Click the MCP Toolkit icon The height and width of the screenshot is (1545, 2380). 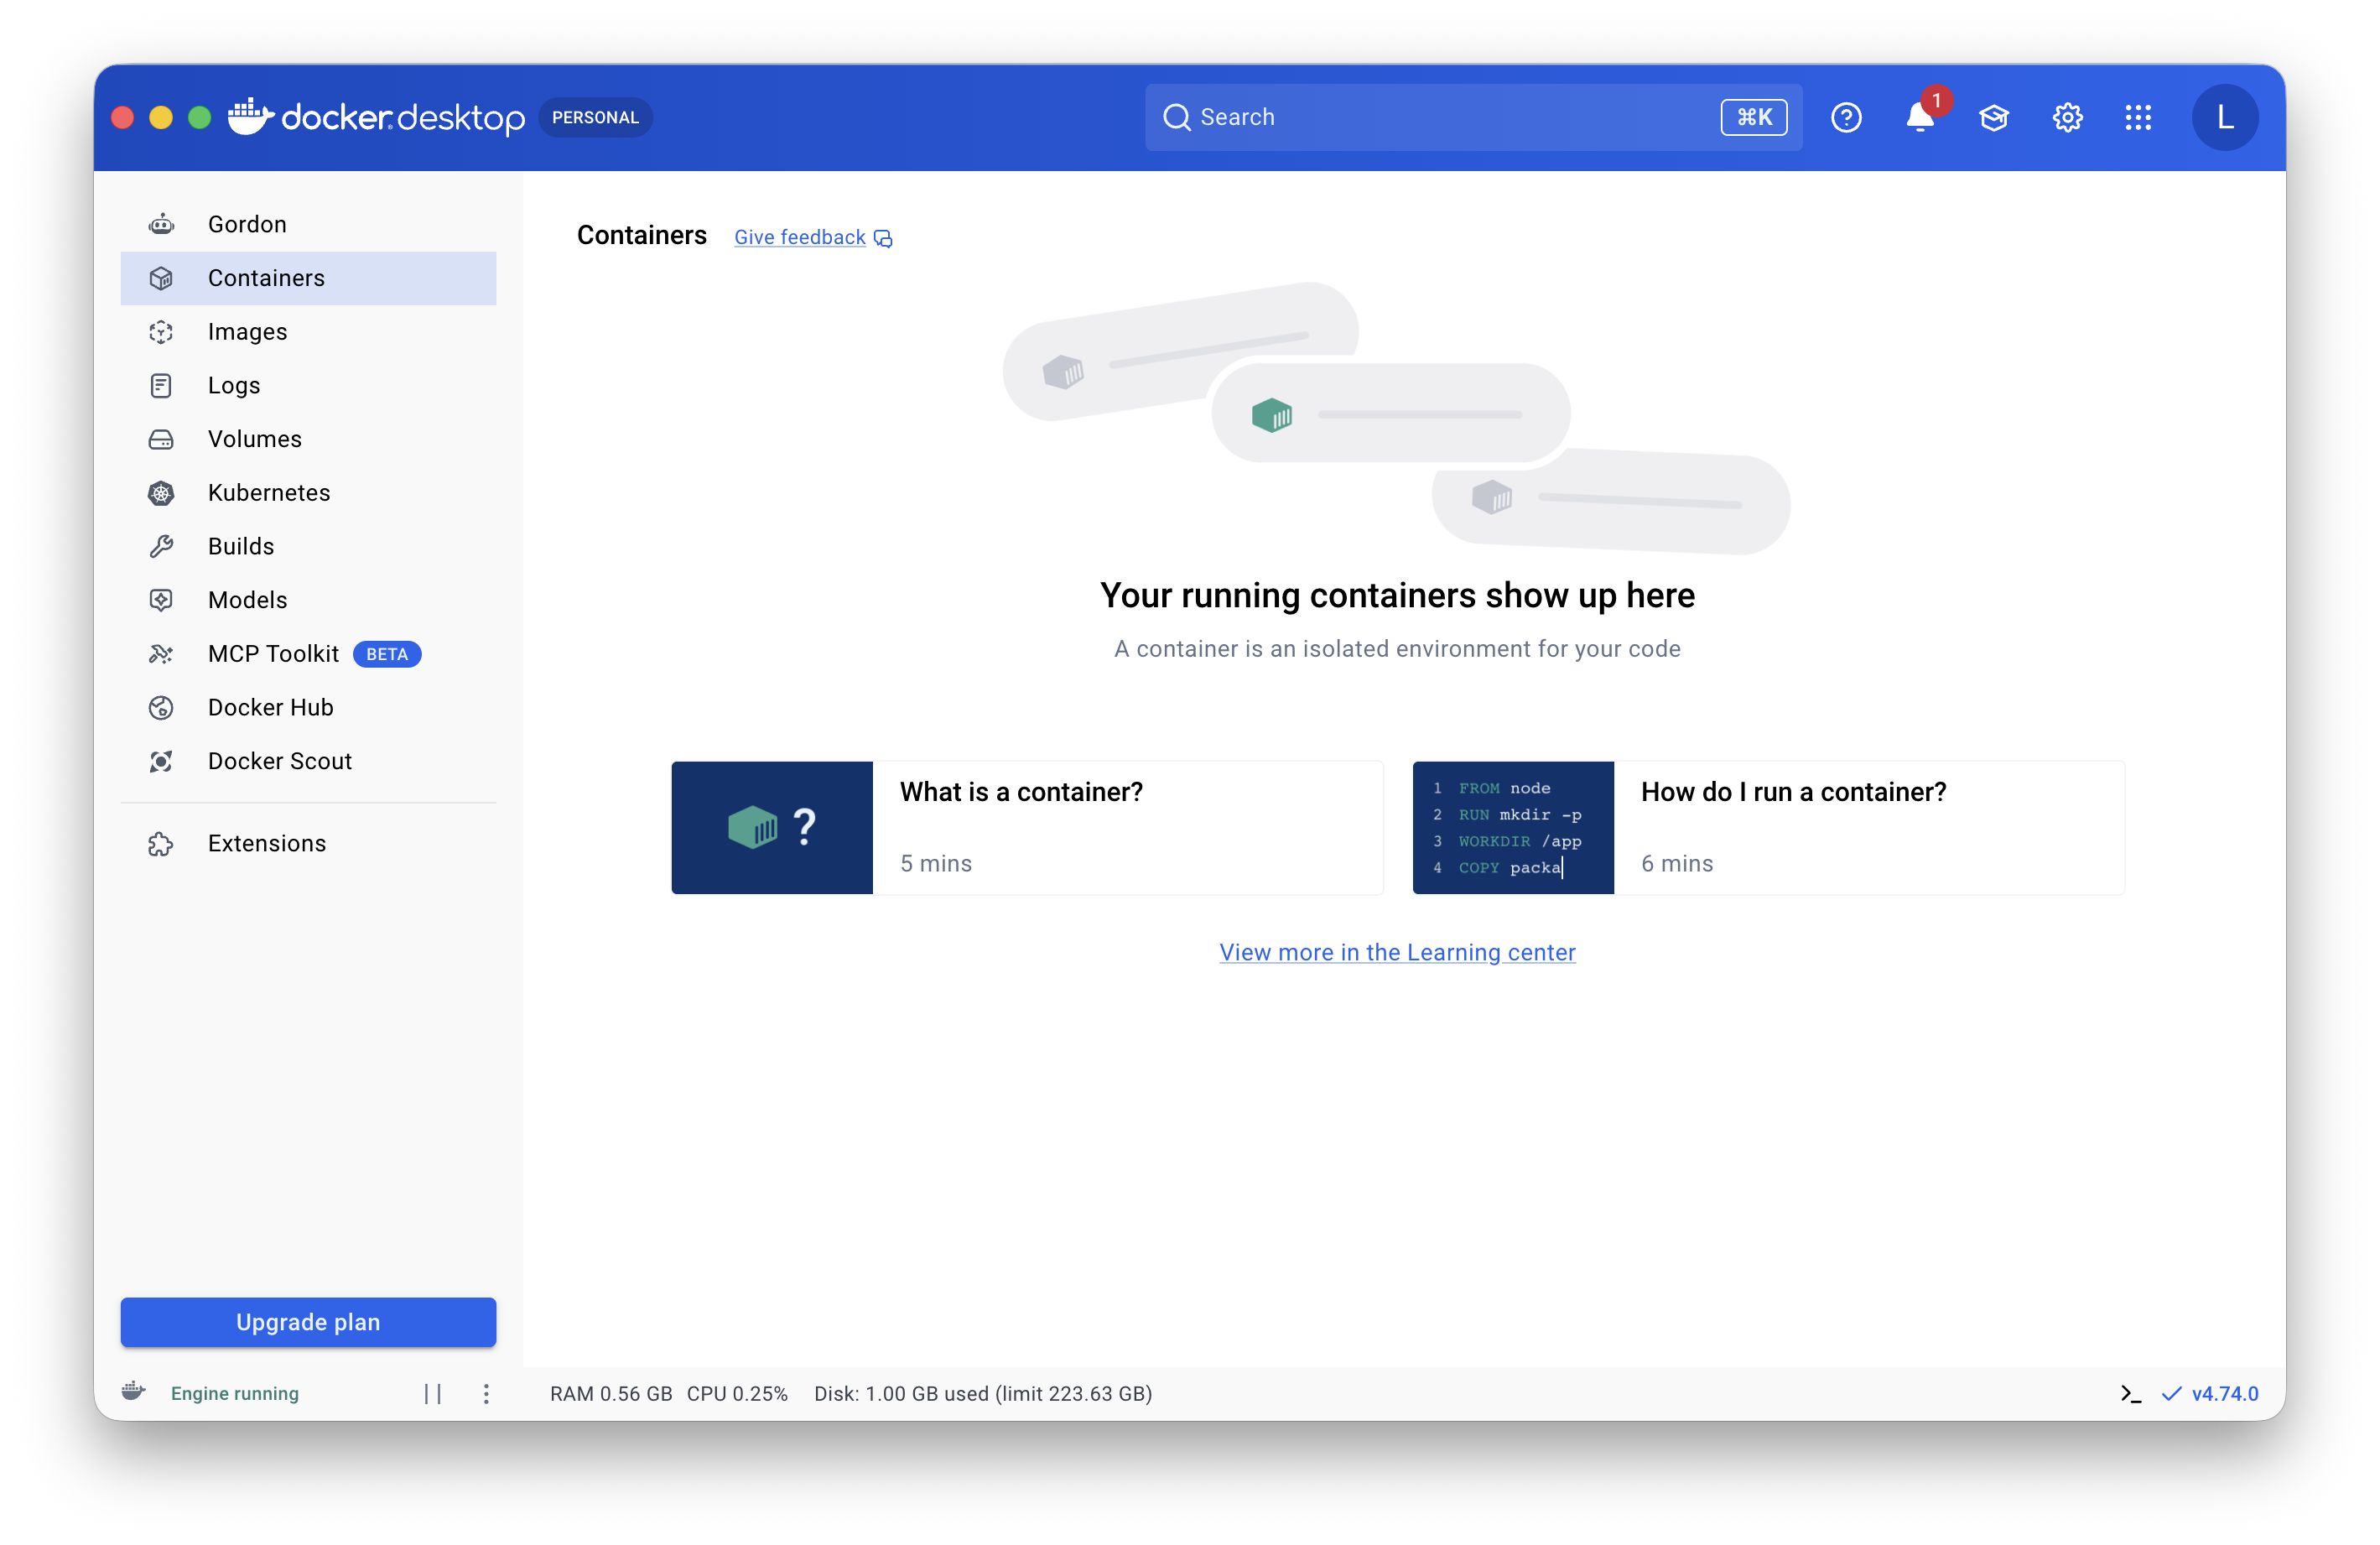tap(161, 654)
